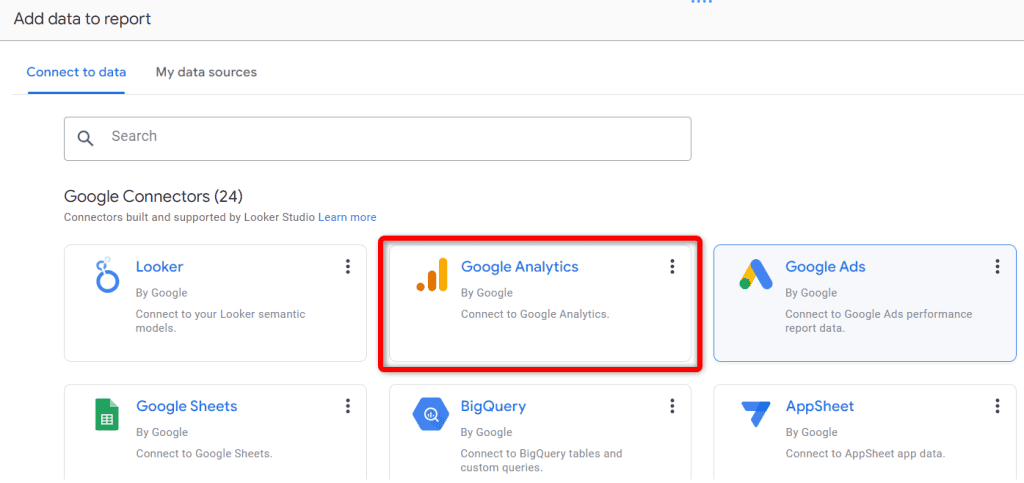Image resolution: width=1024 pixels, height=483 pixels.
Task: Click 'By Google' under Google Analytics
Action: click(487, 293)
